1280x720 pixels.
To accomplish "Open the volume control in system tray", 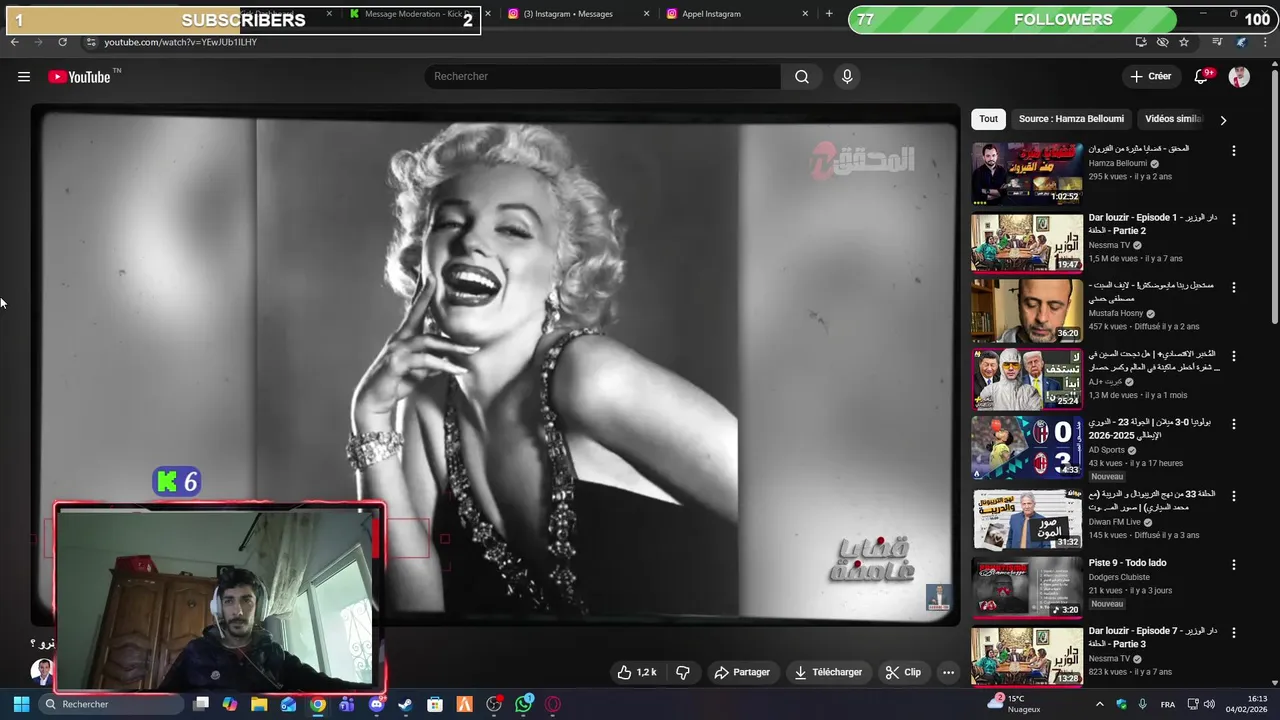I will (x=1209, y=704).
